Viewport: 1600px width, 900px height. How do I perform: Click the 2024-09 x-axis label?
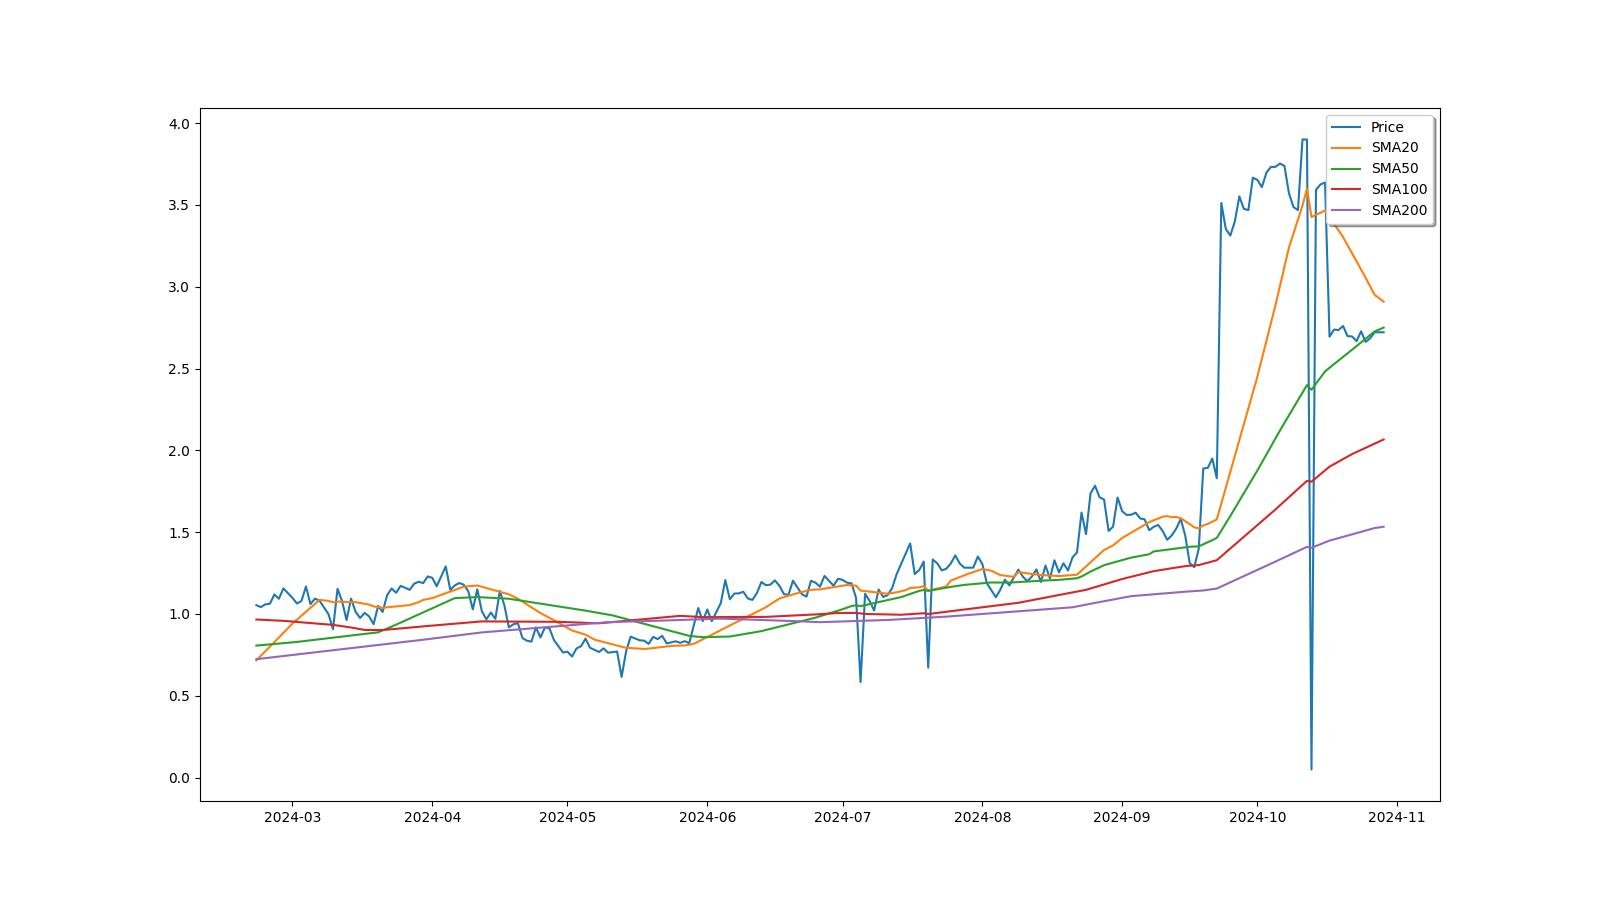click(1122, 817)
